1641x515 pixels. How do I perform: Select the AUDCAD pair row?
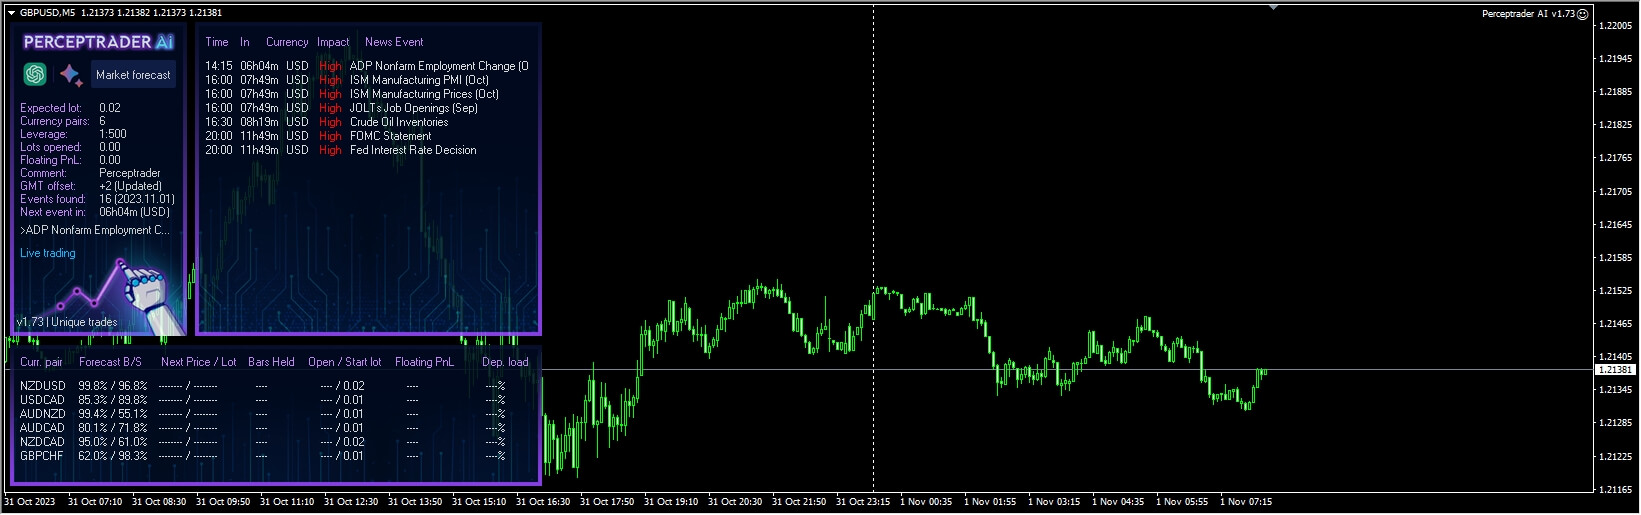pyautogui.click(x=263, y=428)
